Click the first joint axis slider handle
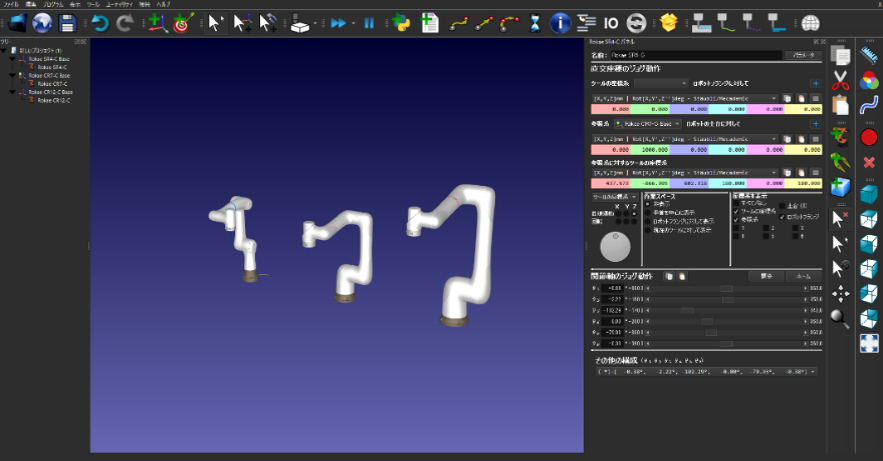The image size is (883, 461). pos(727,288)
